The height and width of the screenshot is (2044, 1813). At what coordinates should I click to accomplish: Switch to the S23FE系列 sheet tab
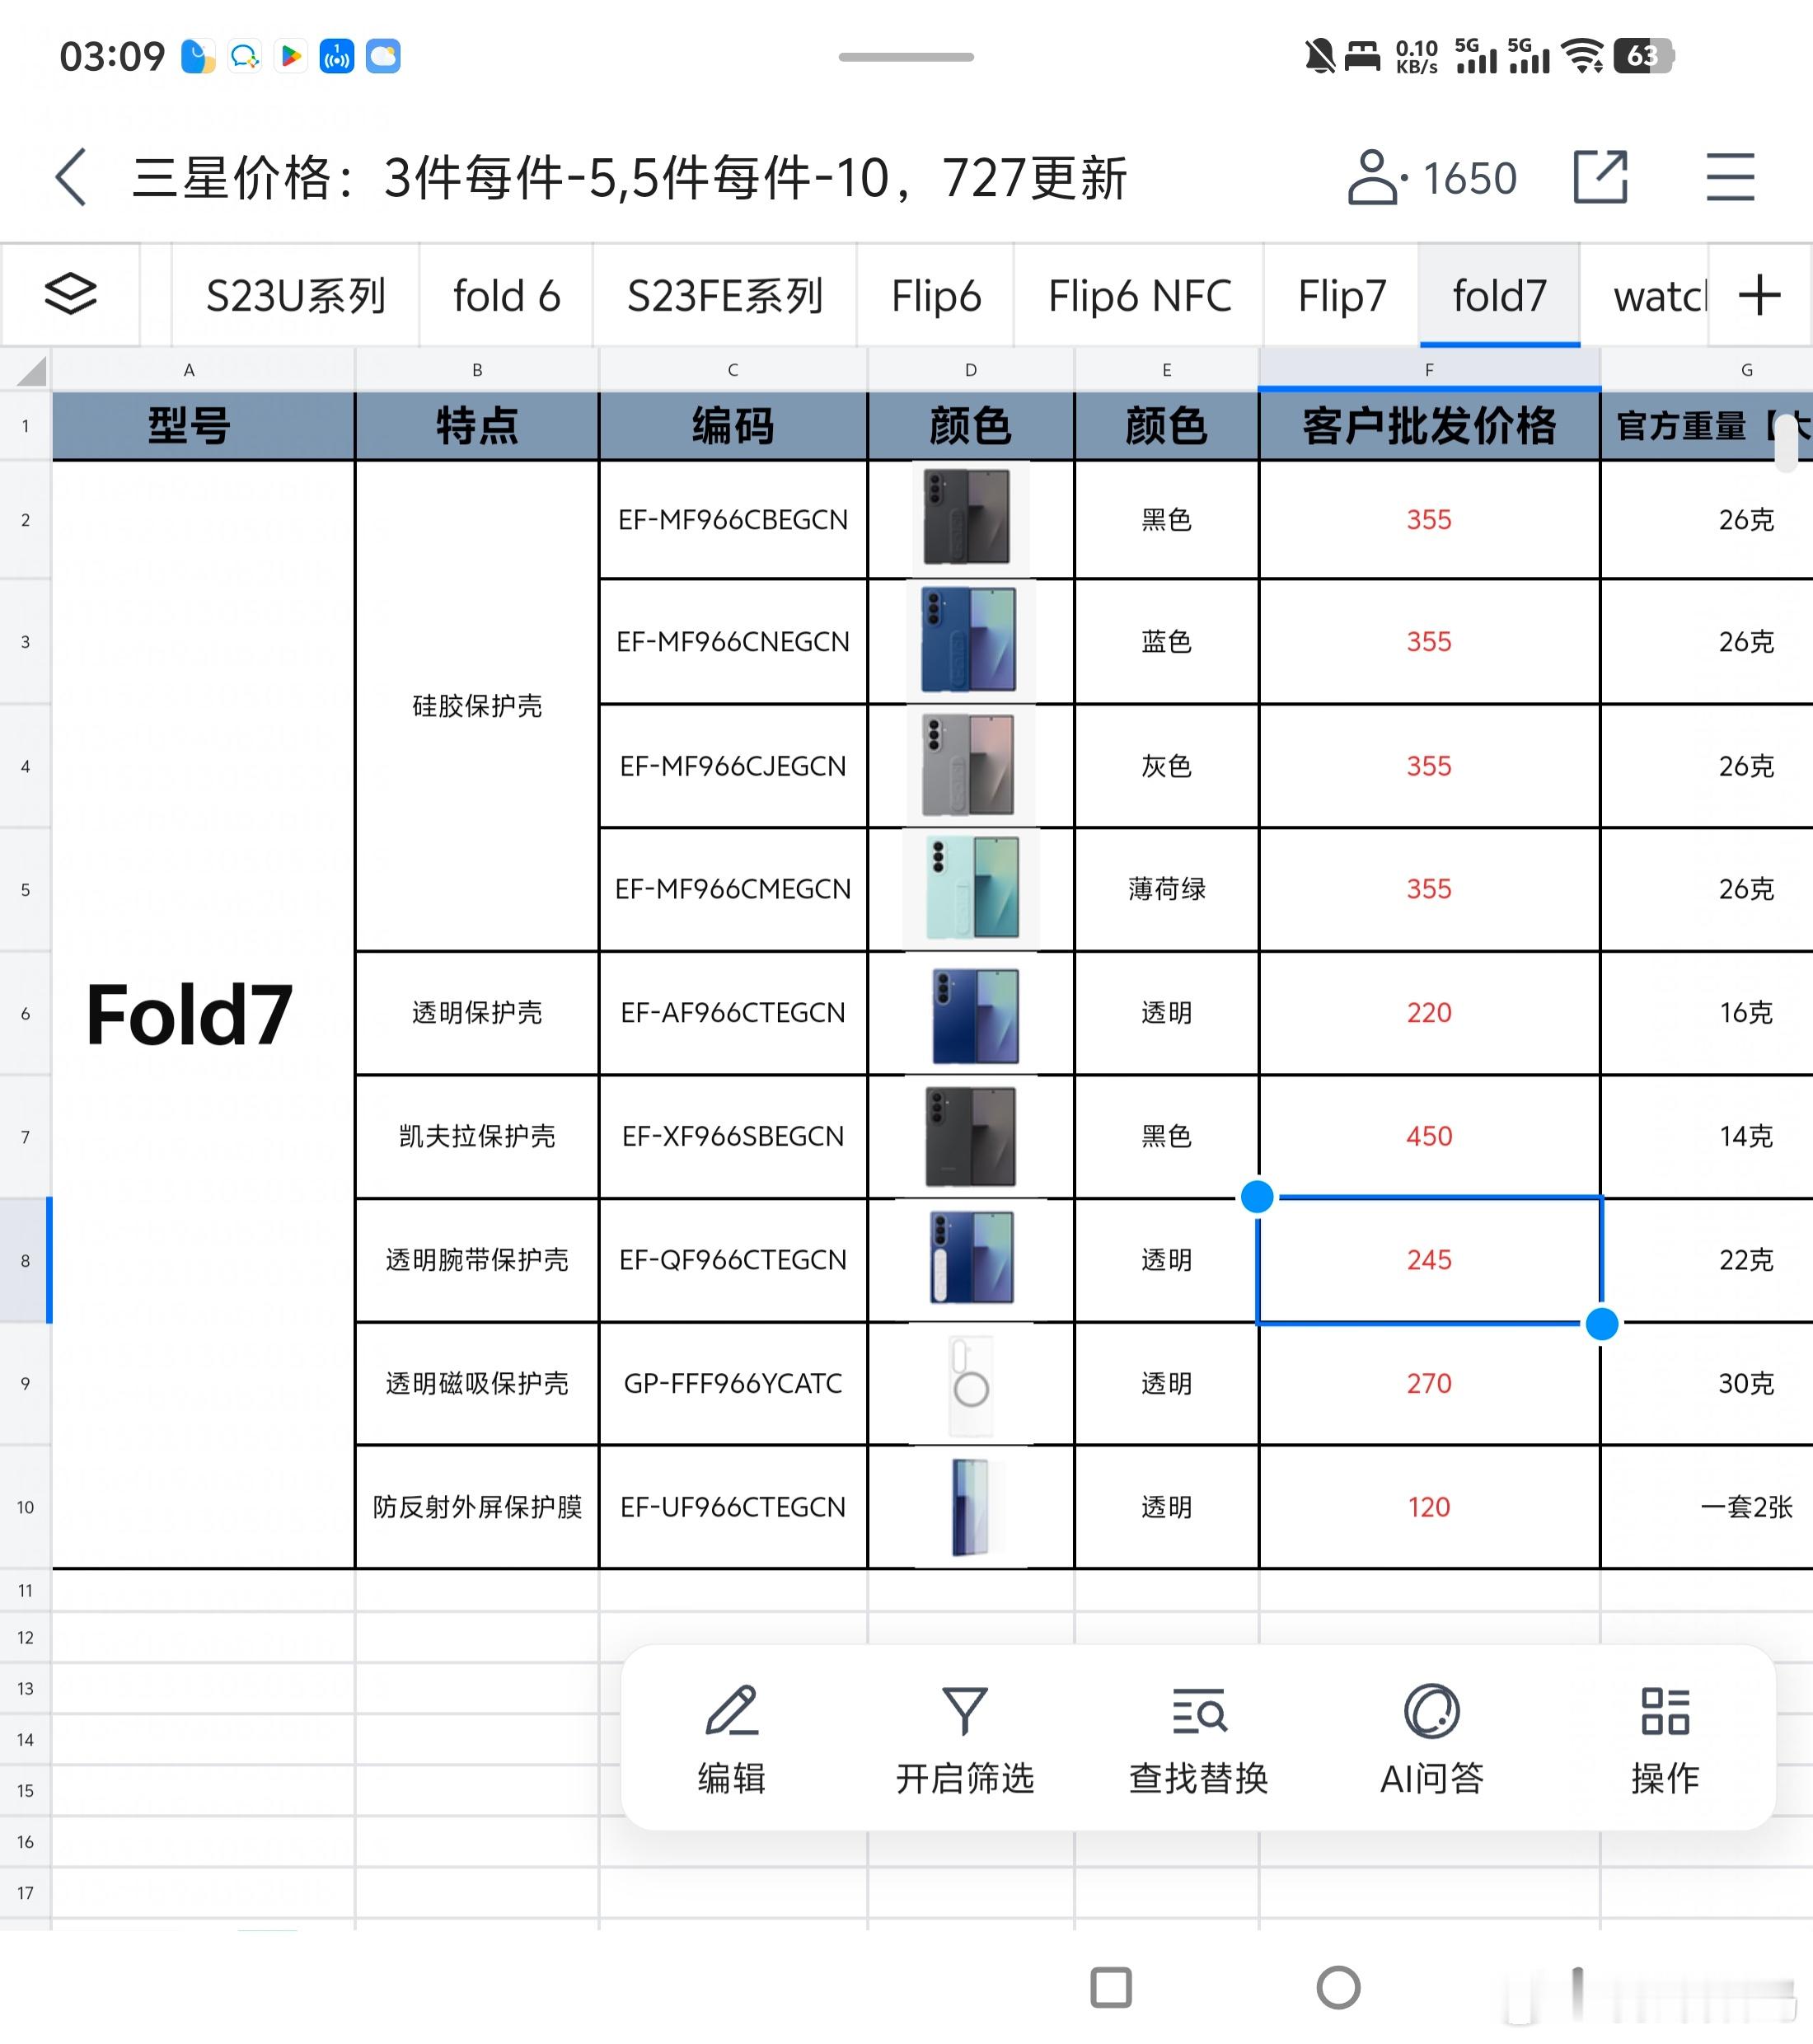coord(725,296)
